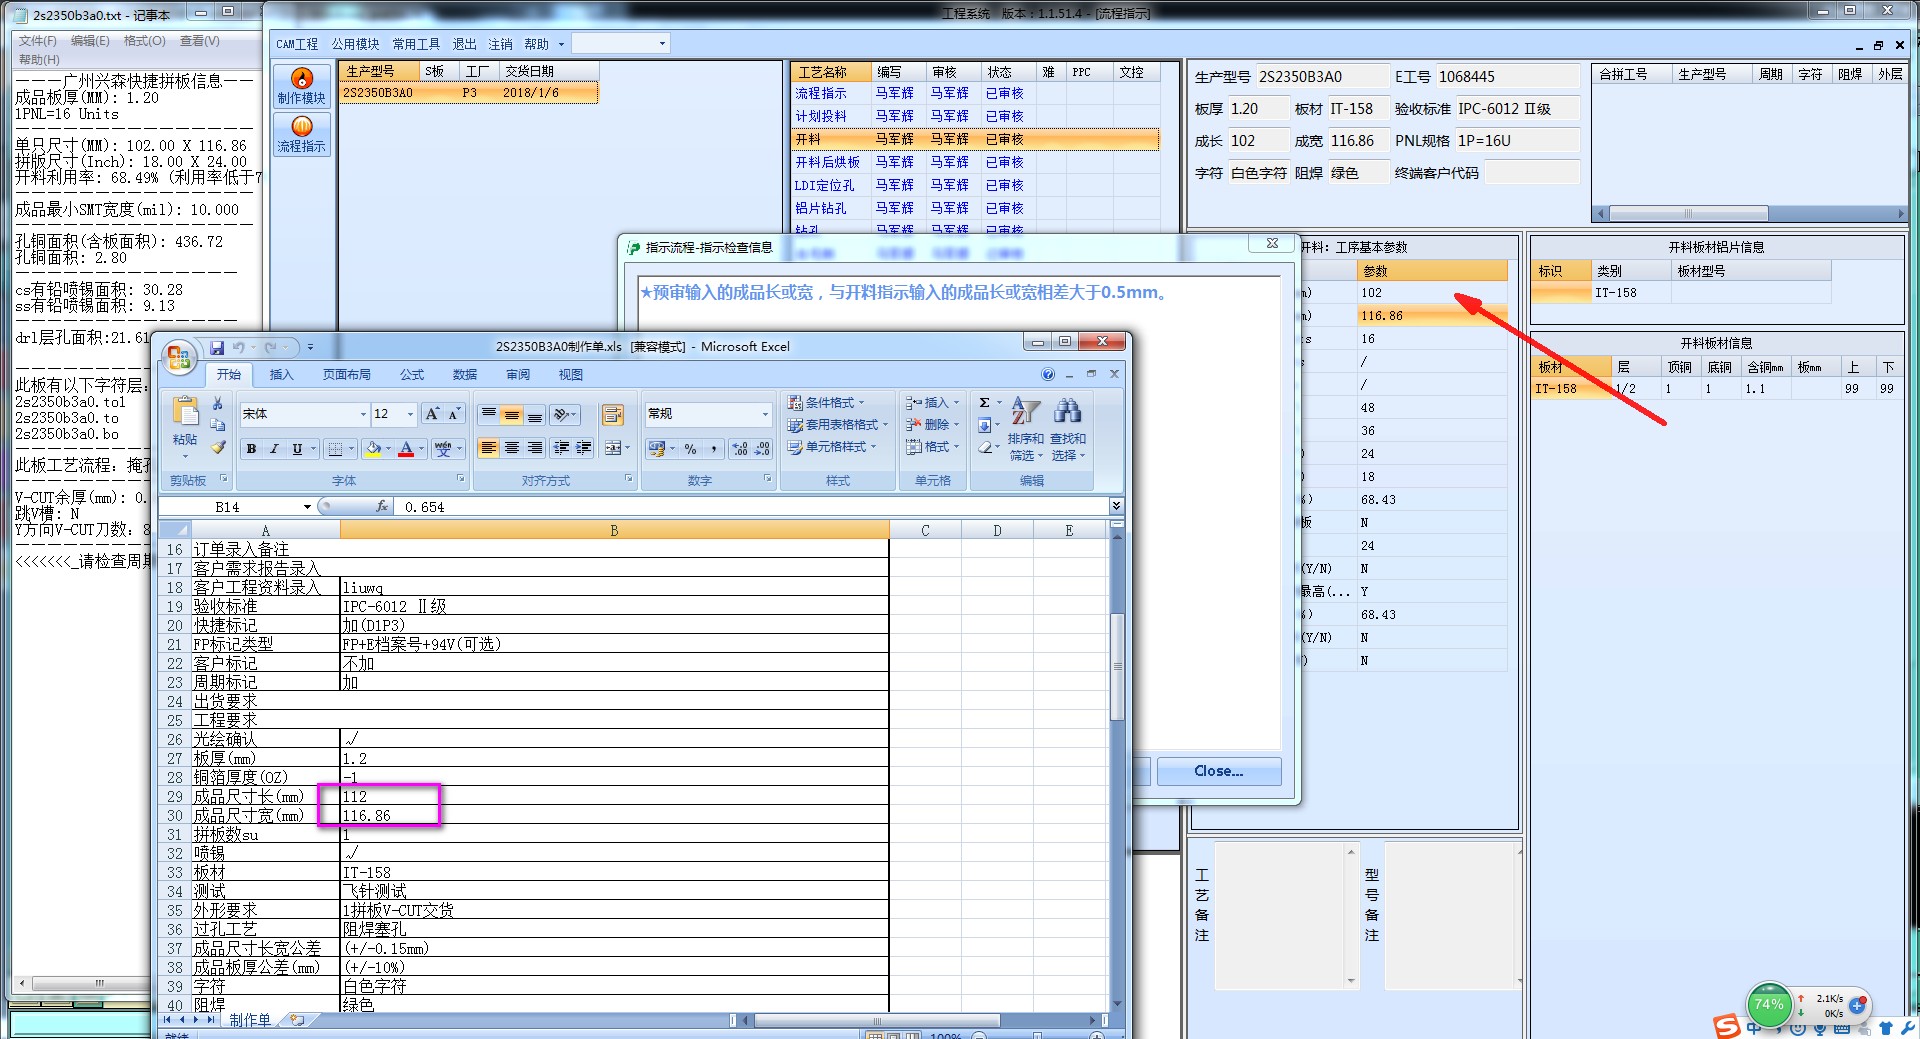
Task: Activate the Format Painter brush
Action: (217, 447)
